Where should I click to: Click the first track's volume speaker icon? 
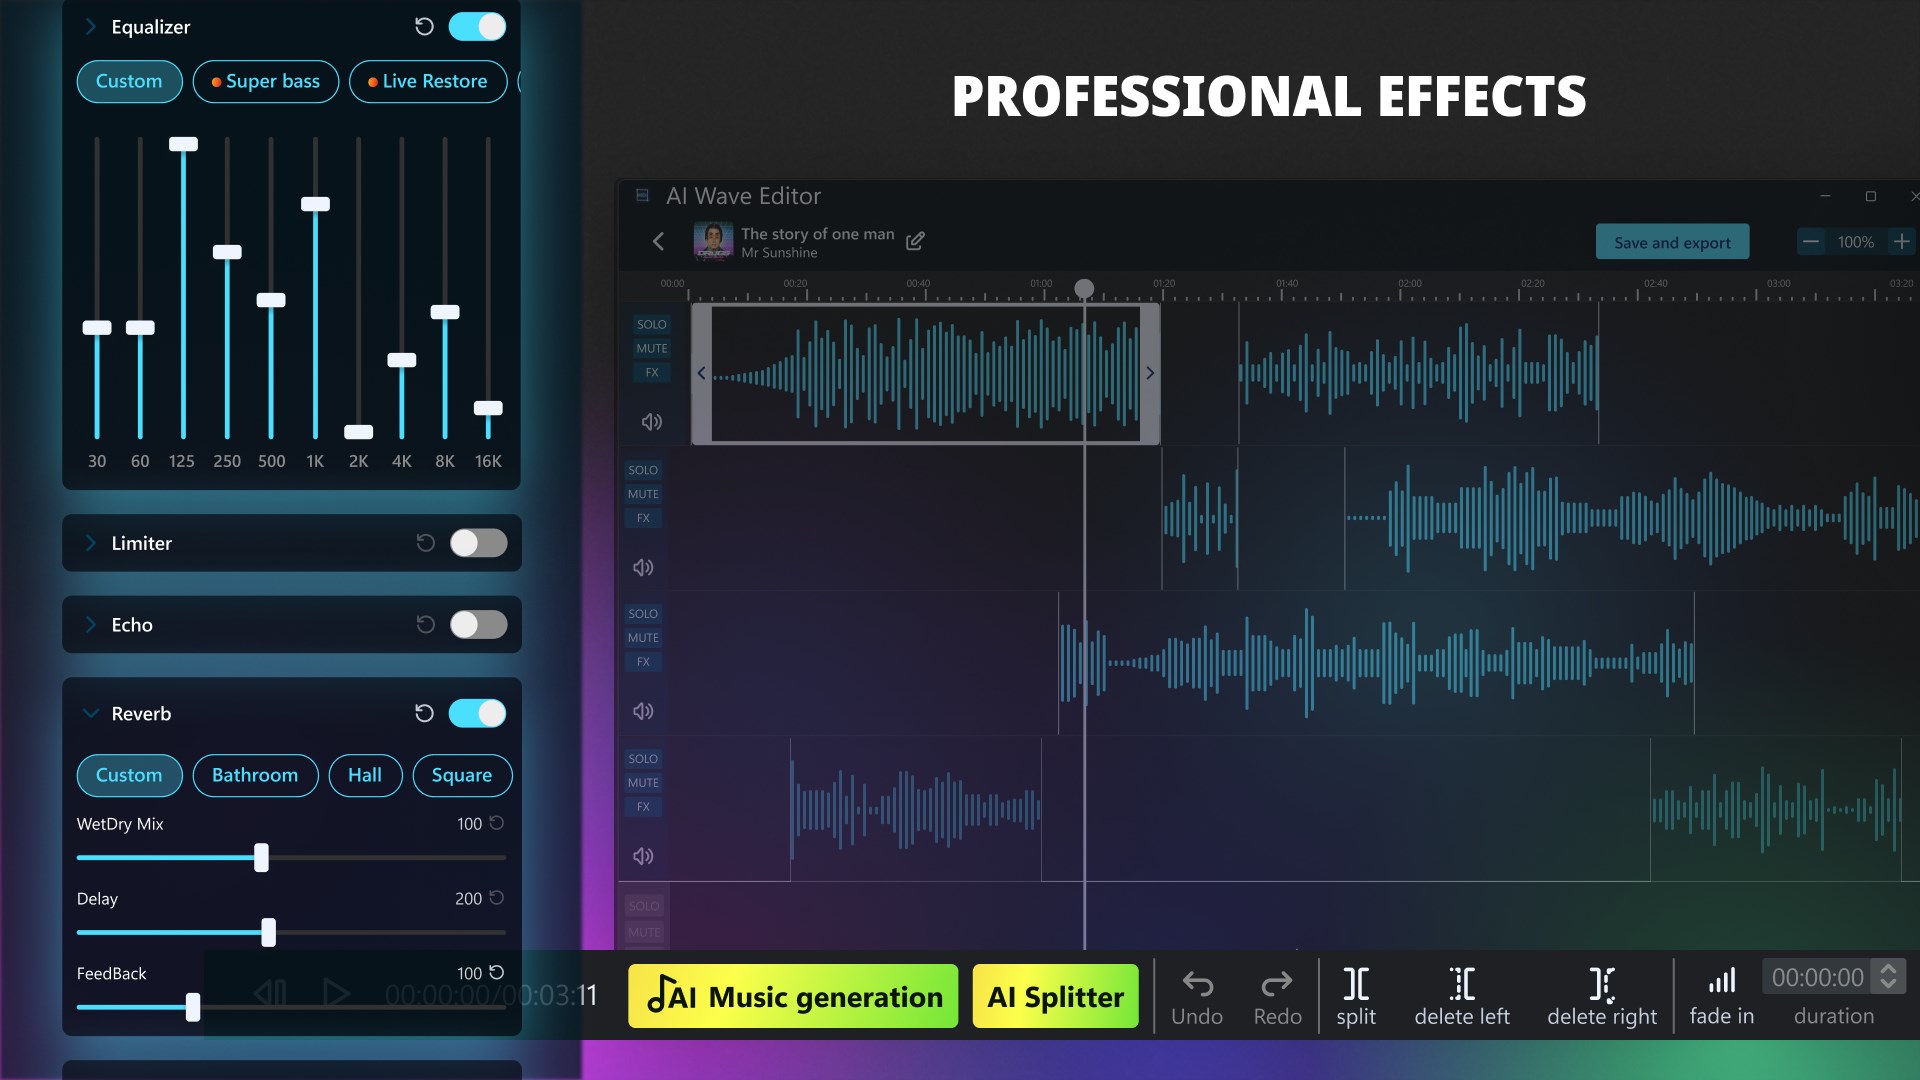(652, 422)
